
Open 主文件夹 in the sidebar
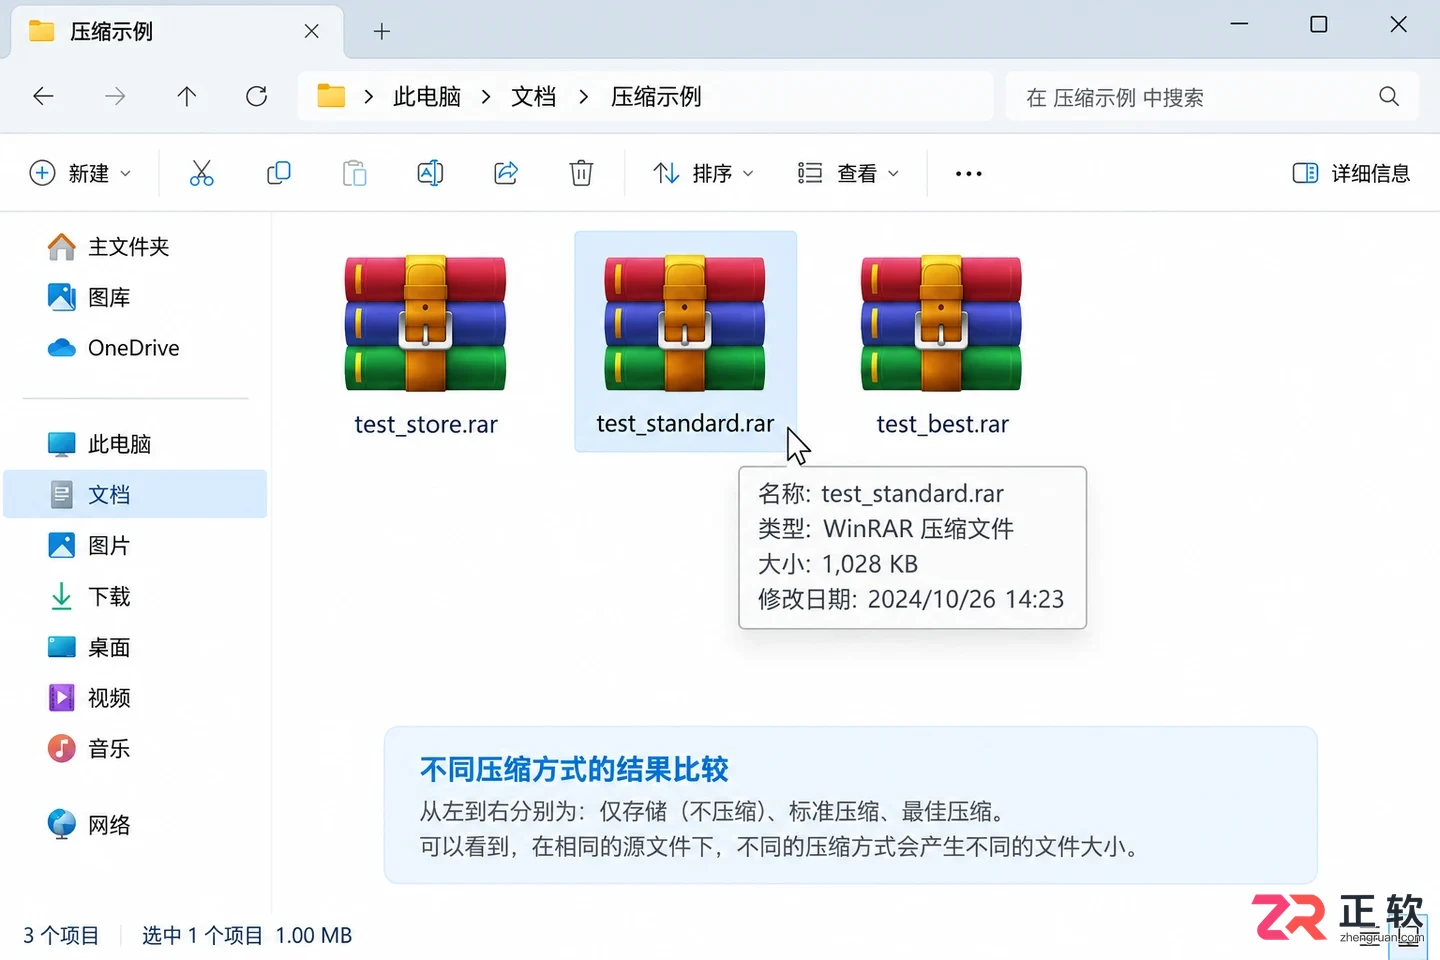136,247
